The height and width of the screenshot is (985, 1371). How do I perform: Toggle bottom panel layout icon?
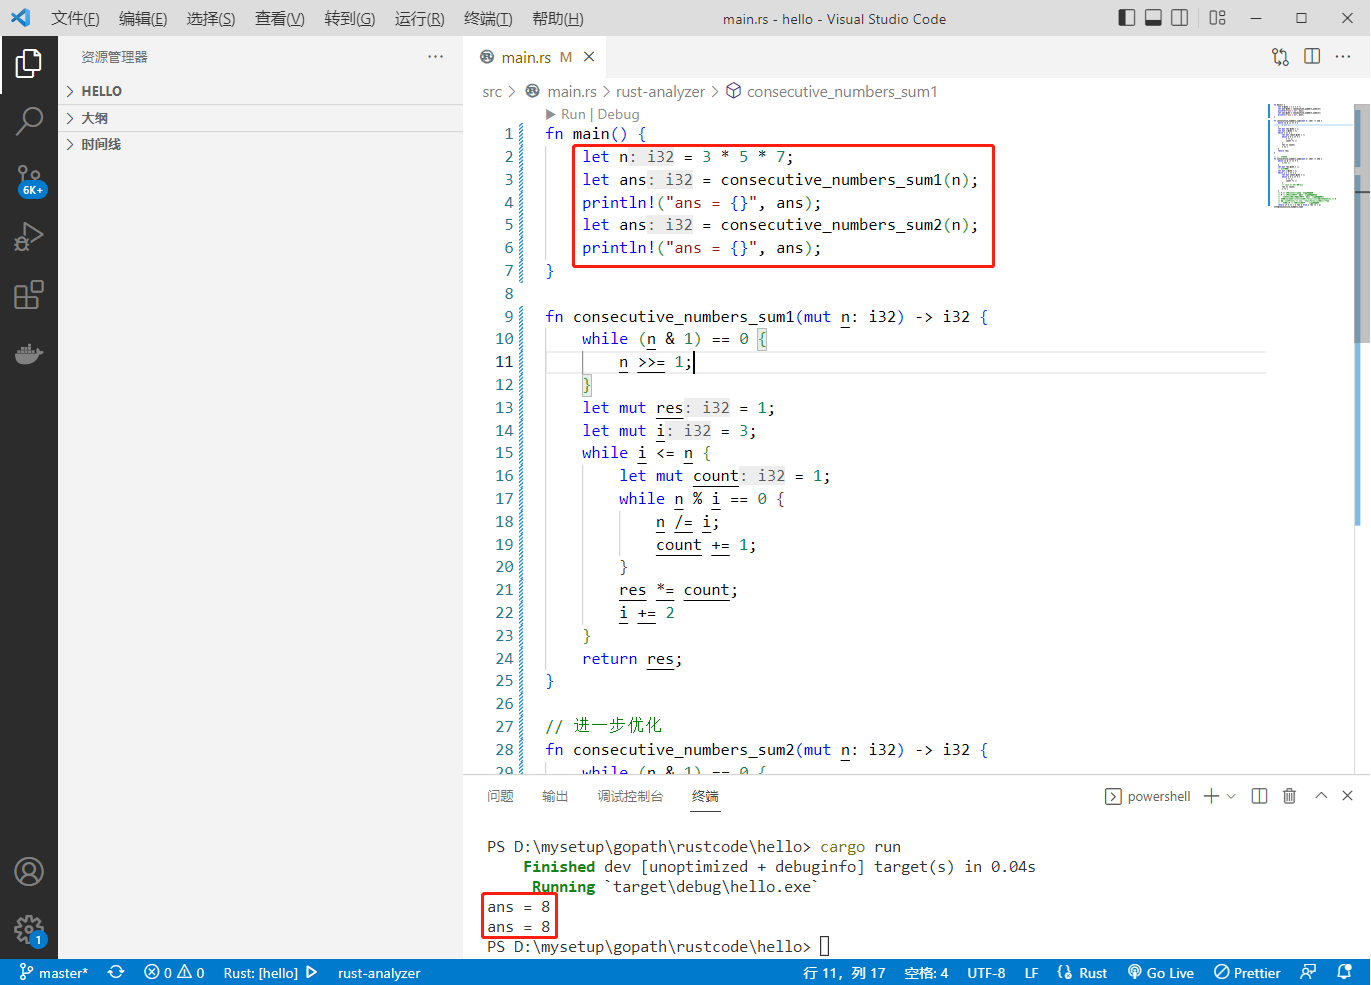1153,18
